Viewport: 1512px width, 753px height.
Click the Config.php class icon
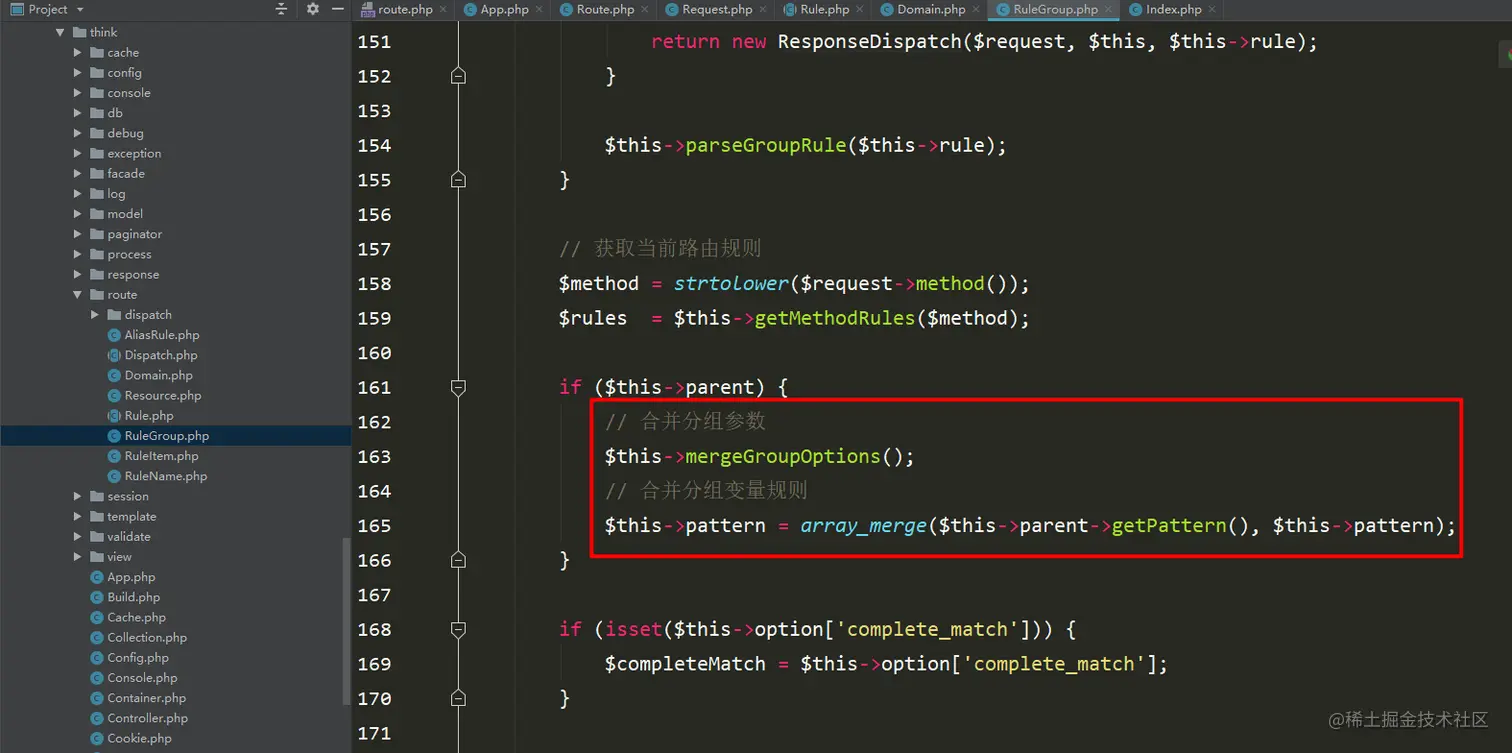pos(97,657)
